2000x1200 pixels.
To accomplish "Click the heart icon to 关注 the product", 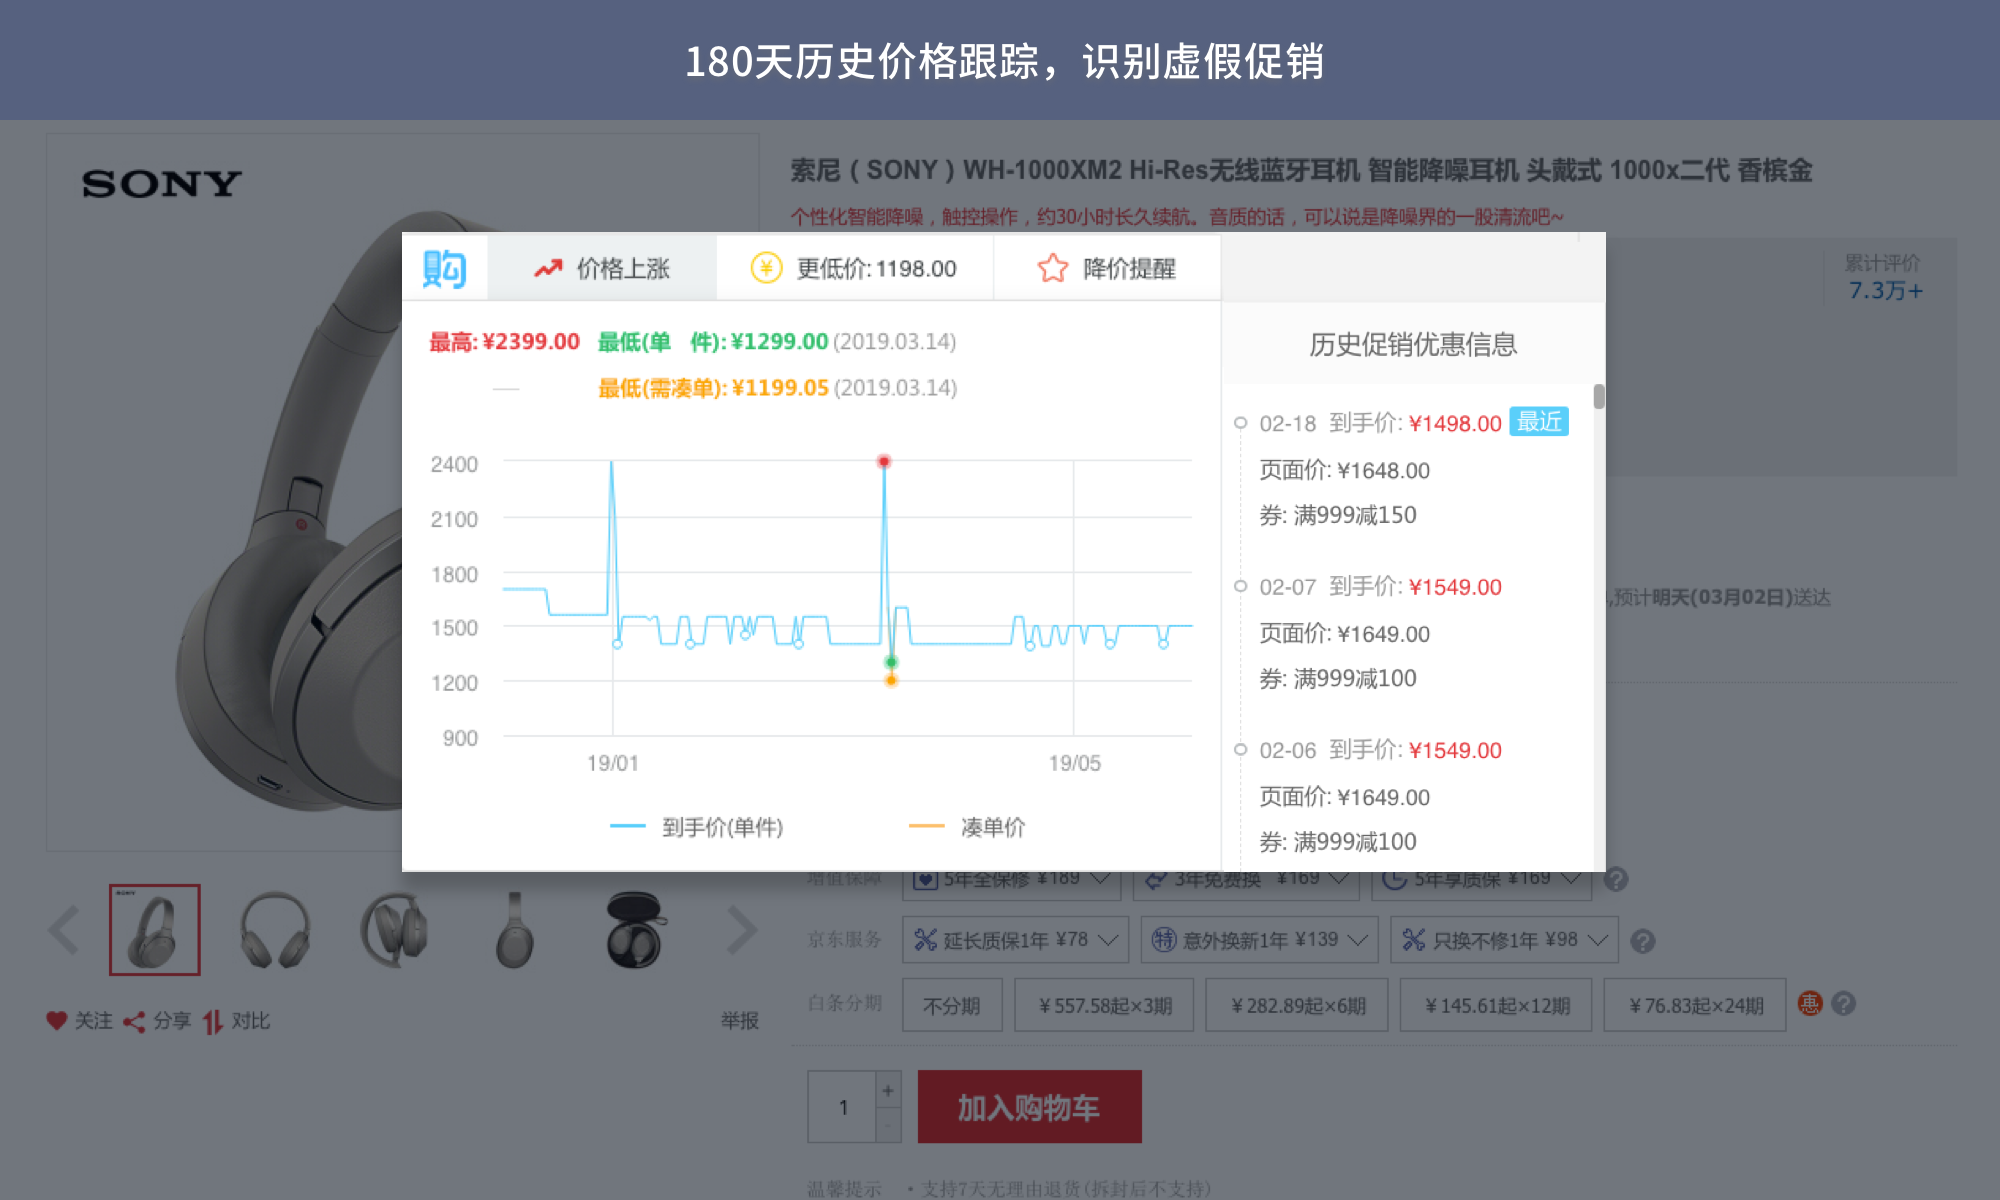I will click(x=57, y=1021).
